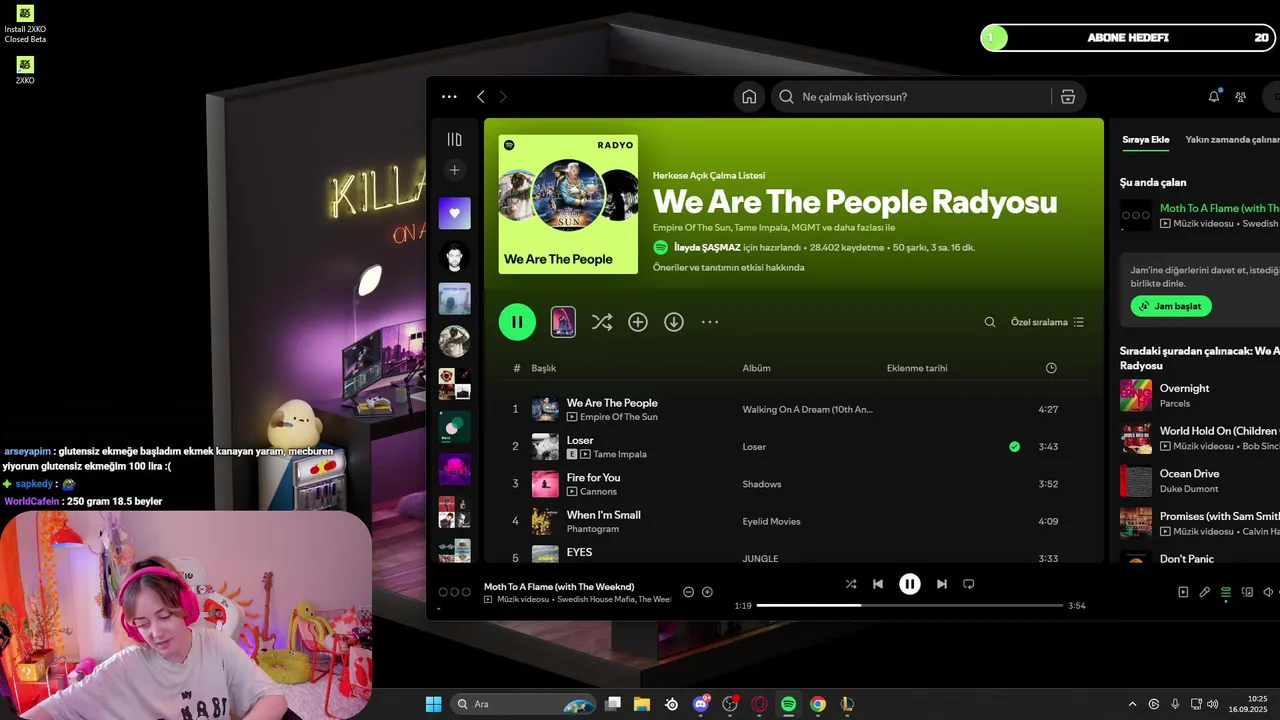1280x720 pixels.
Task: Sort by the duration clock icon column
Action: coord(1051,368)
